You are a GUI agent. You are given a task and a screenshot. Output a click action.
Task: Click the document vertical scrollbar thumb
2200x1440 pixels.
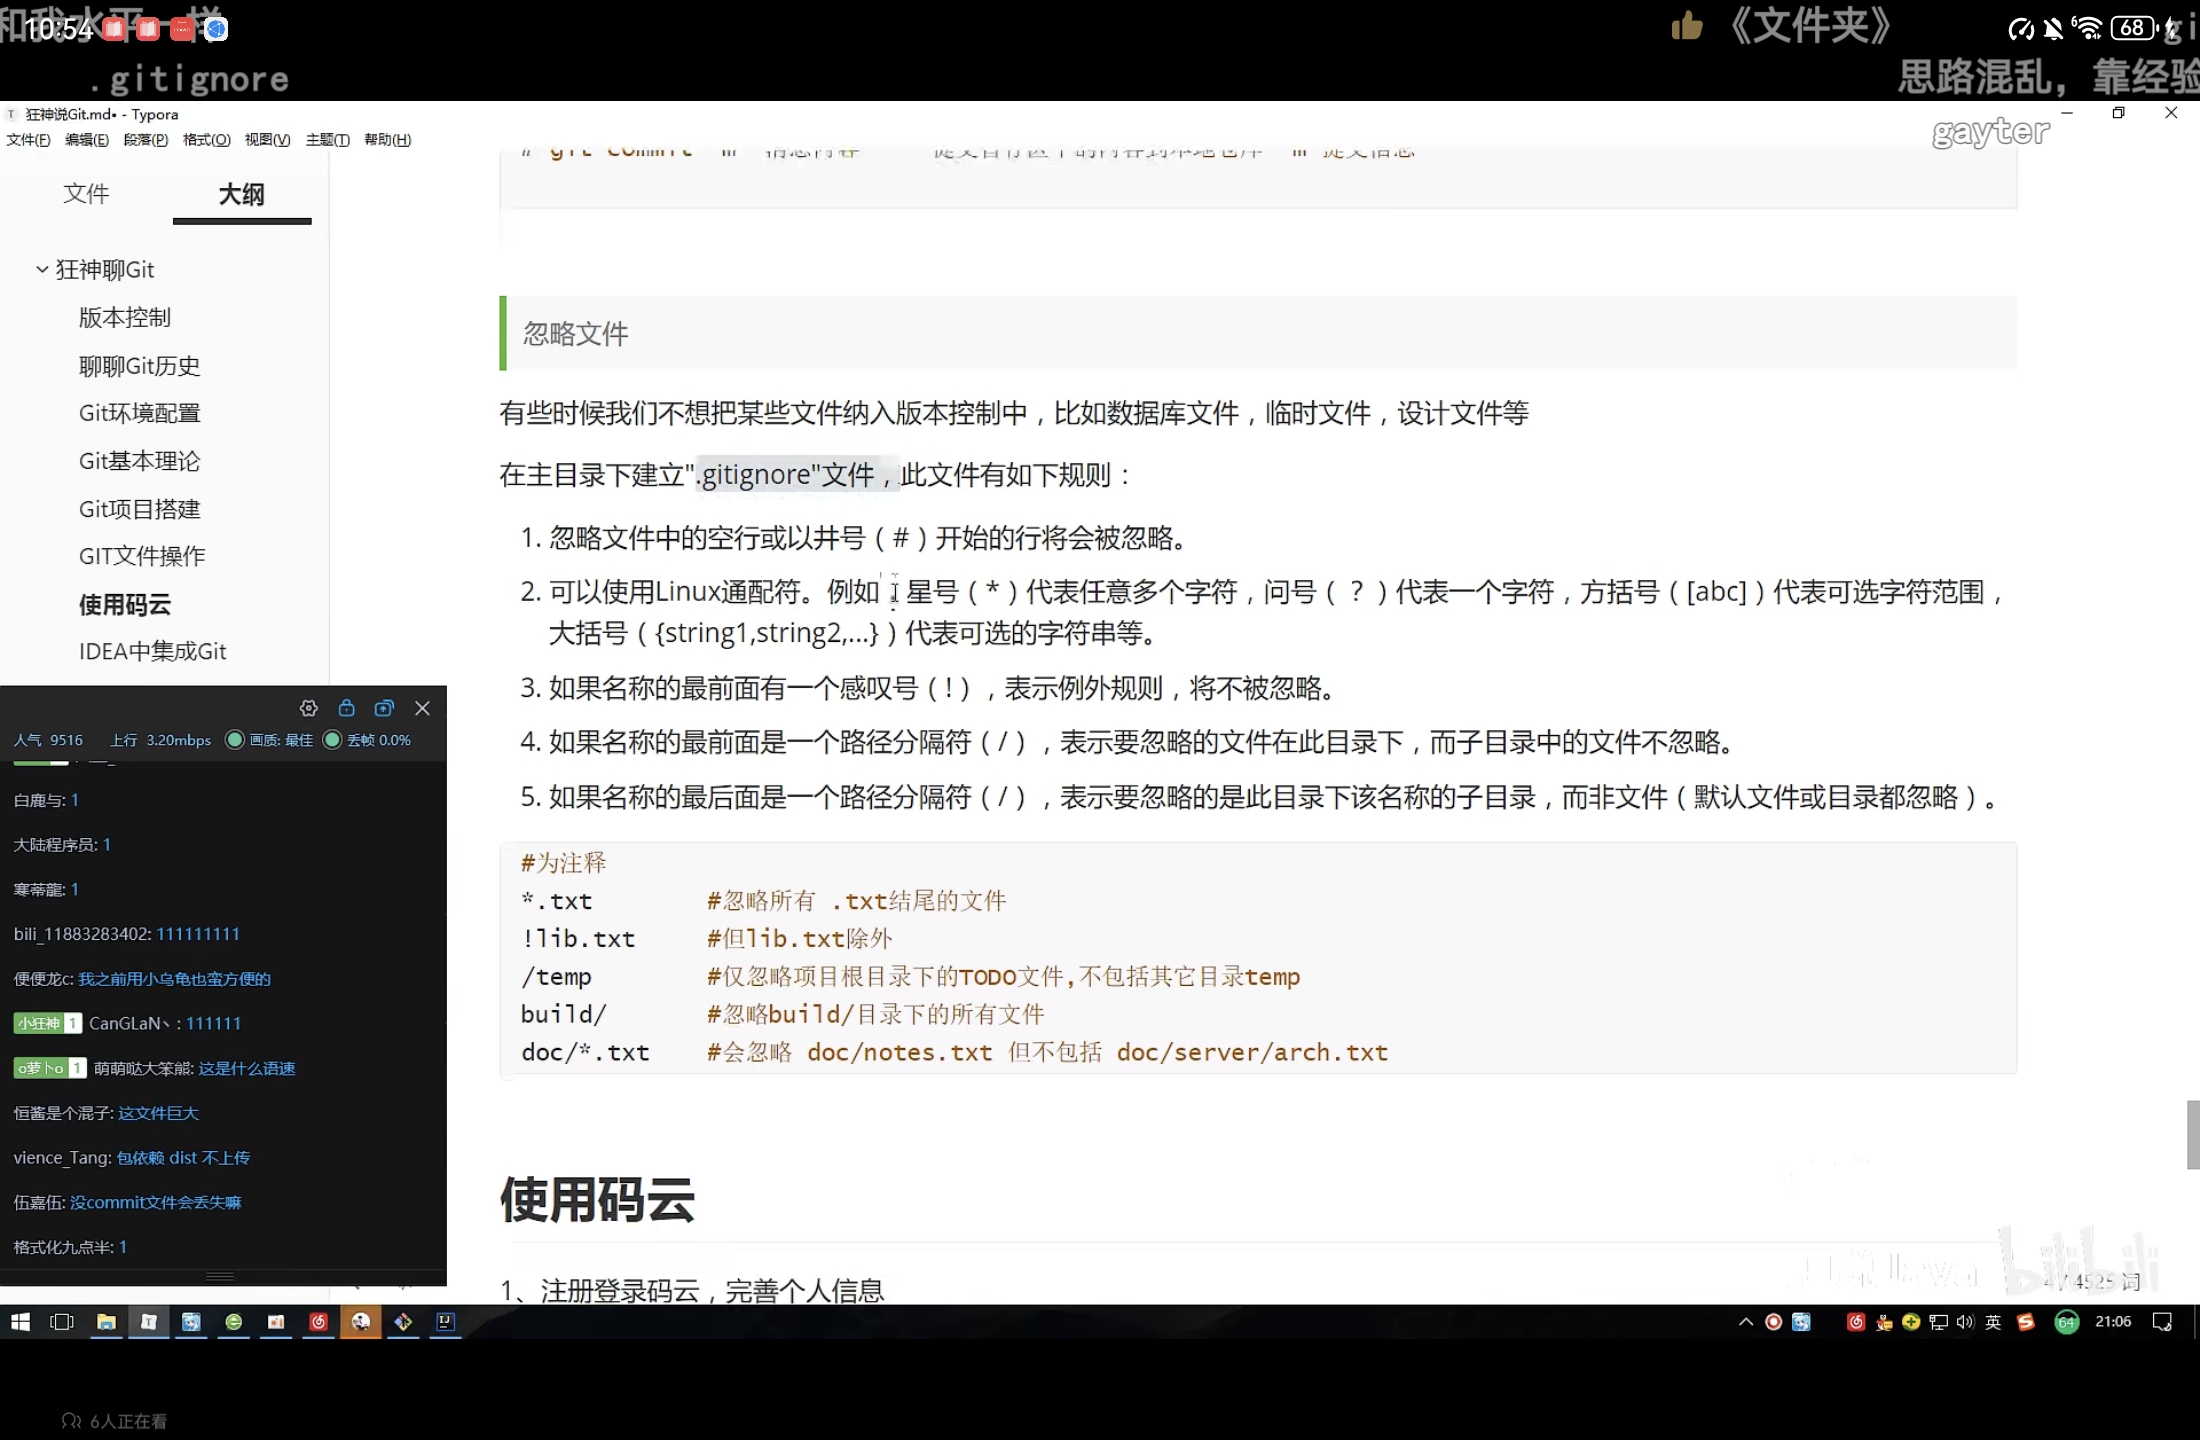pos(2192,1134)
